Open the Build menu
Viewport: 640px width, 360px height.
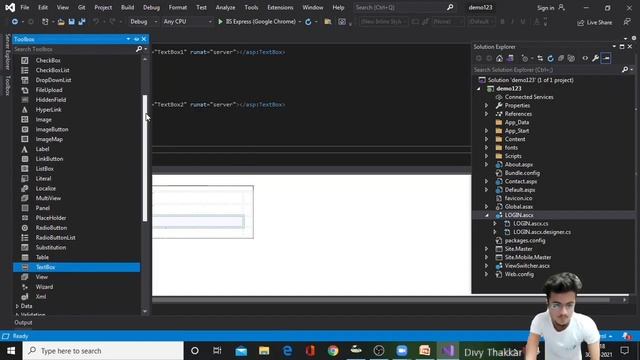(127, 7)
